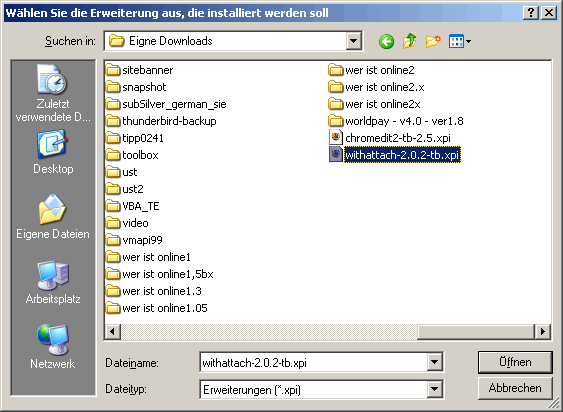
Task: Click the Abbrechen button
Action: [x=515, y=388]
